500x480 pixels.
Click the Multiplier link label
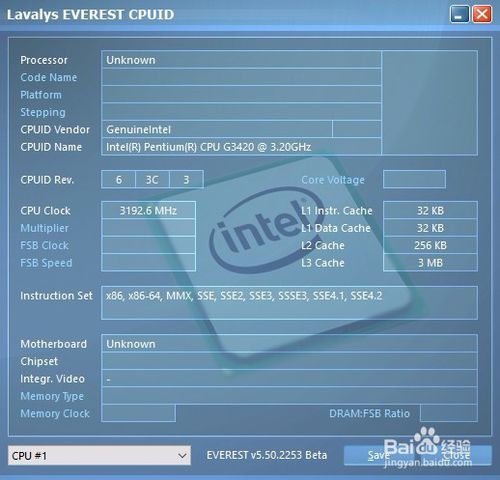45,228
